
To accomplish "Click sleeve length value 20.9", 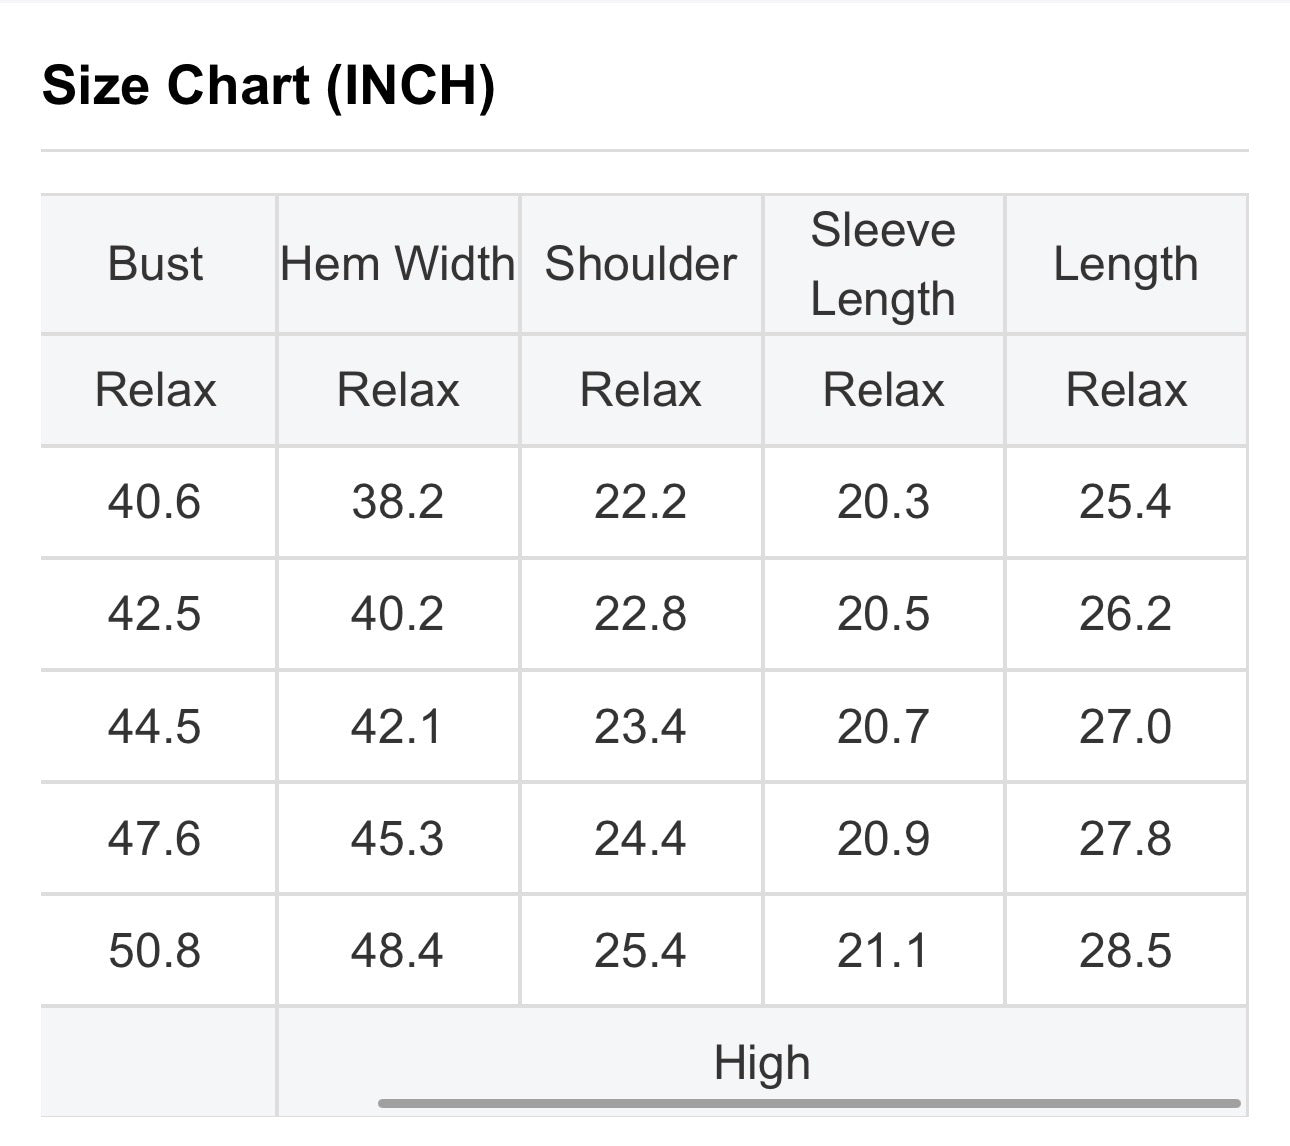I will [x=883, y=838].
